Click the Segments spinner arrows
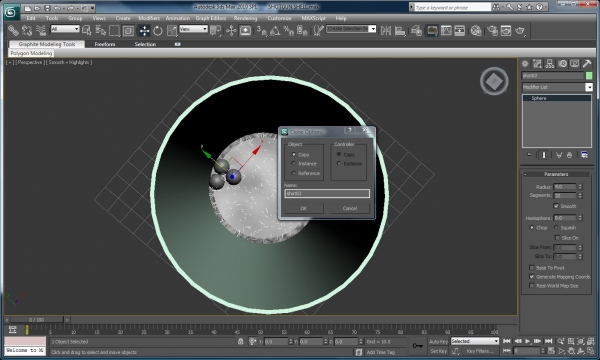The image size is (600, 360). 580,195
